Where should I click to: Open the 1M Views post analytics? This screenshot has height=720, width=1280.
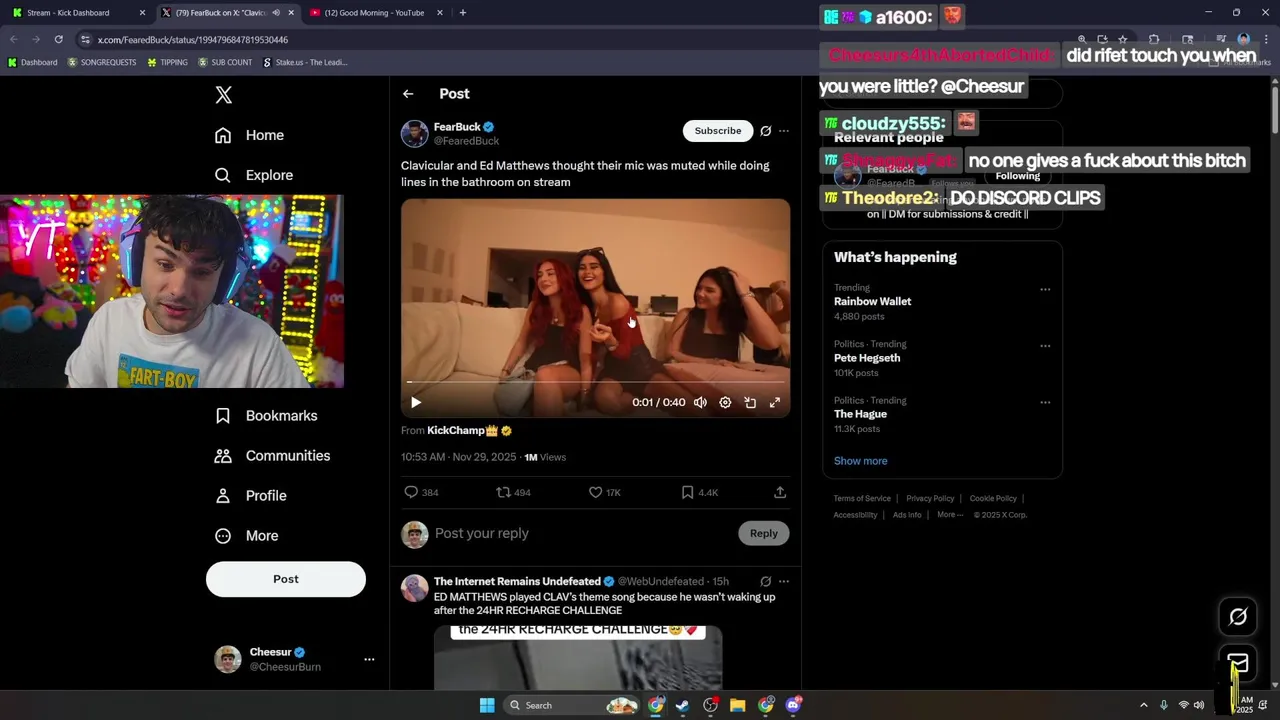coord(546,458)
